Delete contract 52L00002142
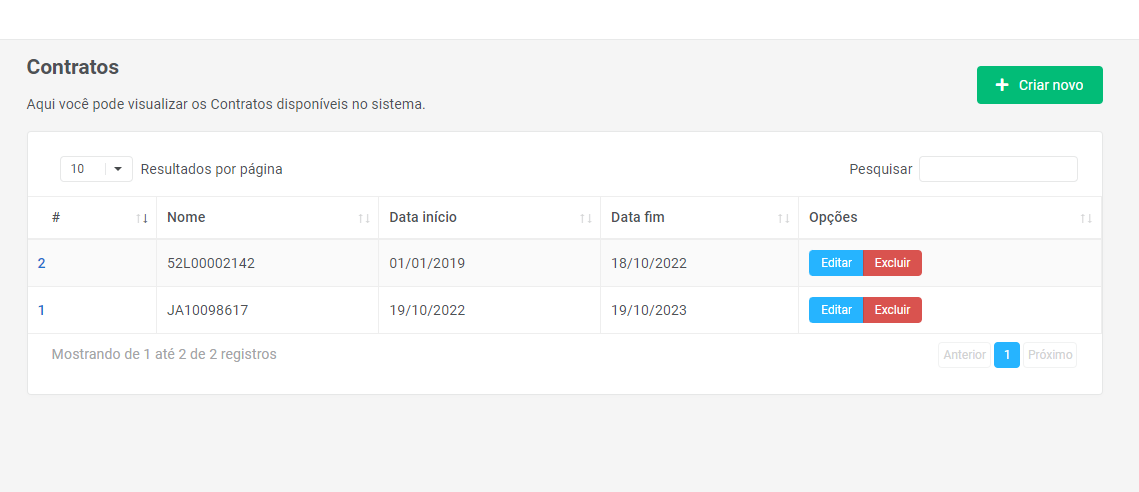The width and height of the screenshot is (1139, 492). [892, 263]
